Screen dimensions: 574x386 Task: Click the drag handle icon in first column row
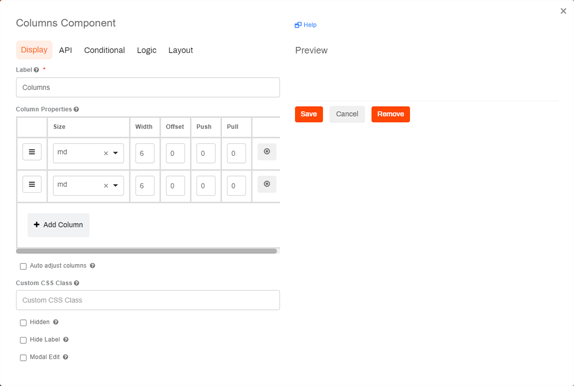coord(32,152)
